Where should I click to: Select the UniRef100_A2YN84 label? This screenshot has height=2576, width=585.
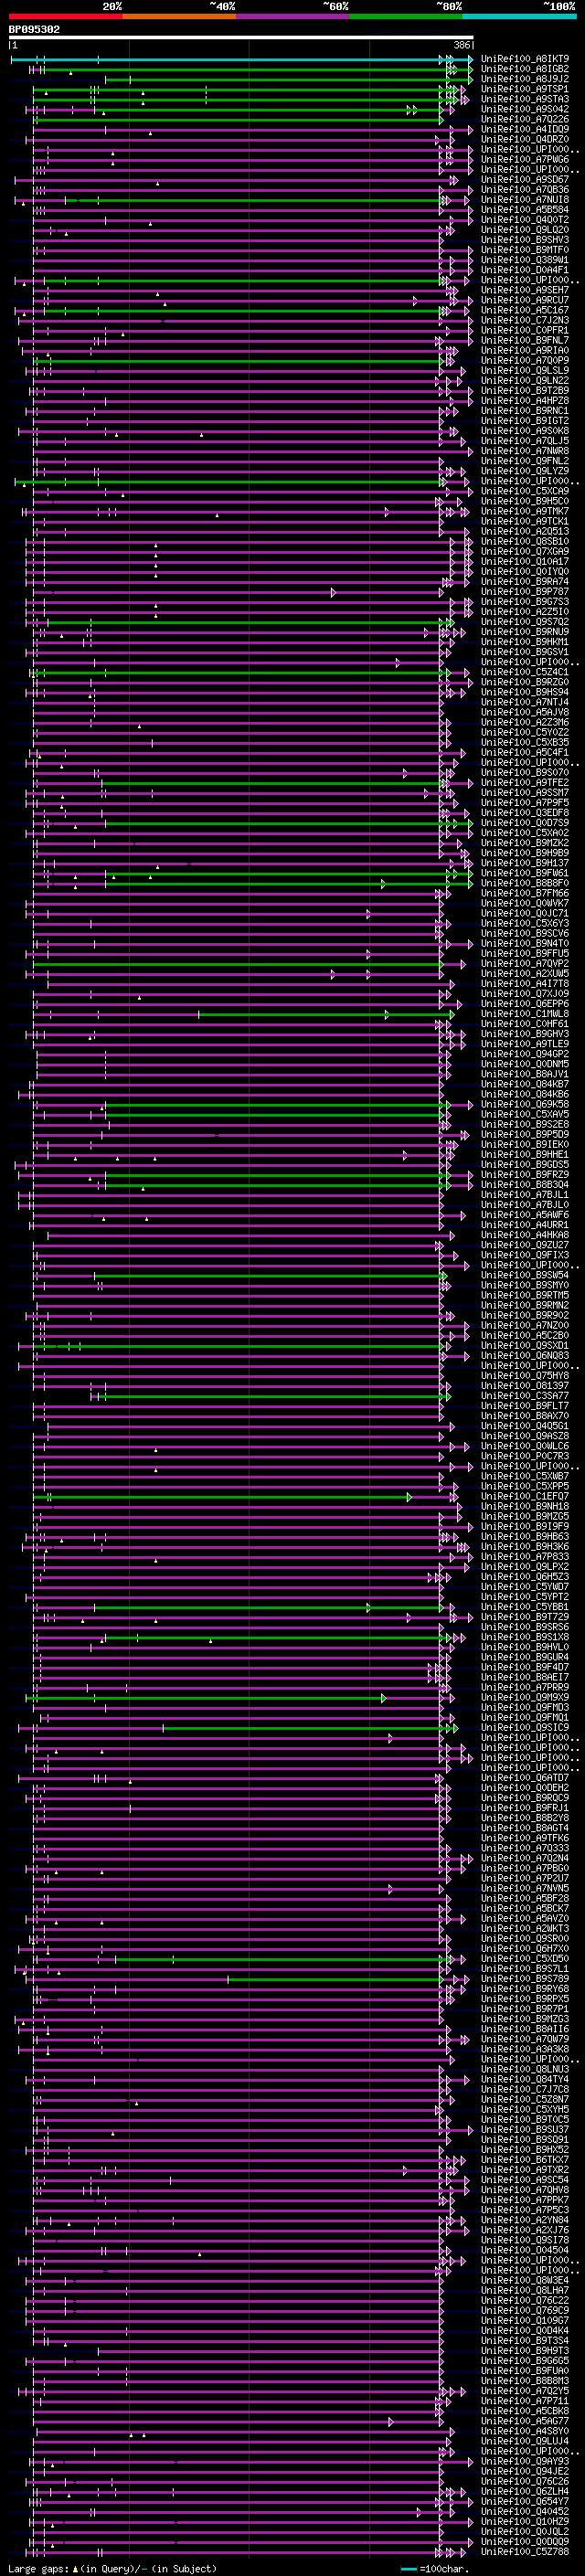click(525, 2220)
